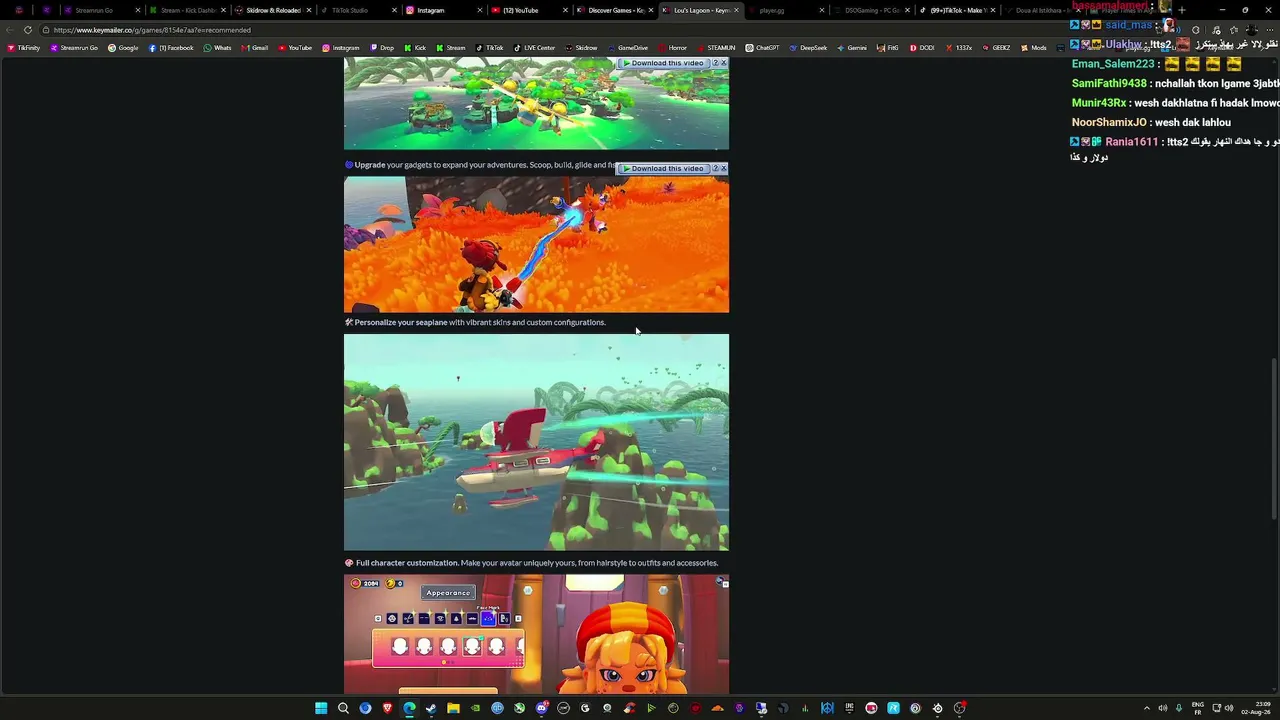Close the (12) YouTube tab

coord(566,10)
